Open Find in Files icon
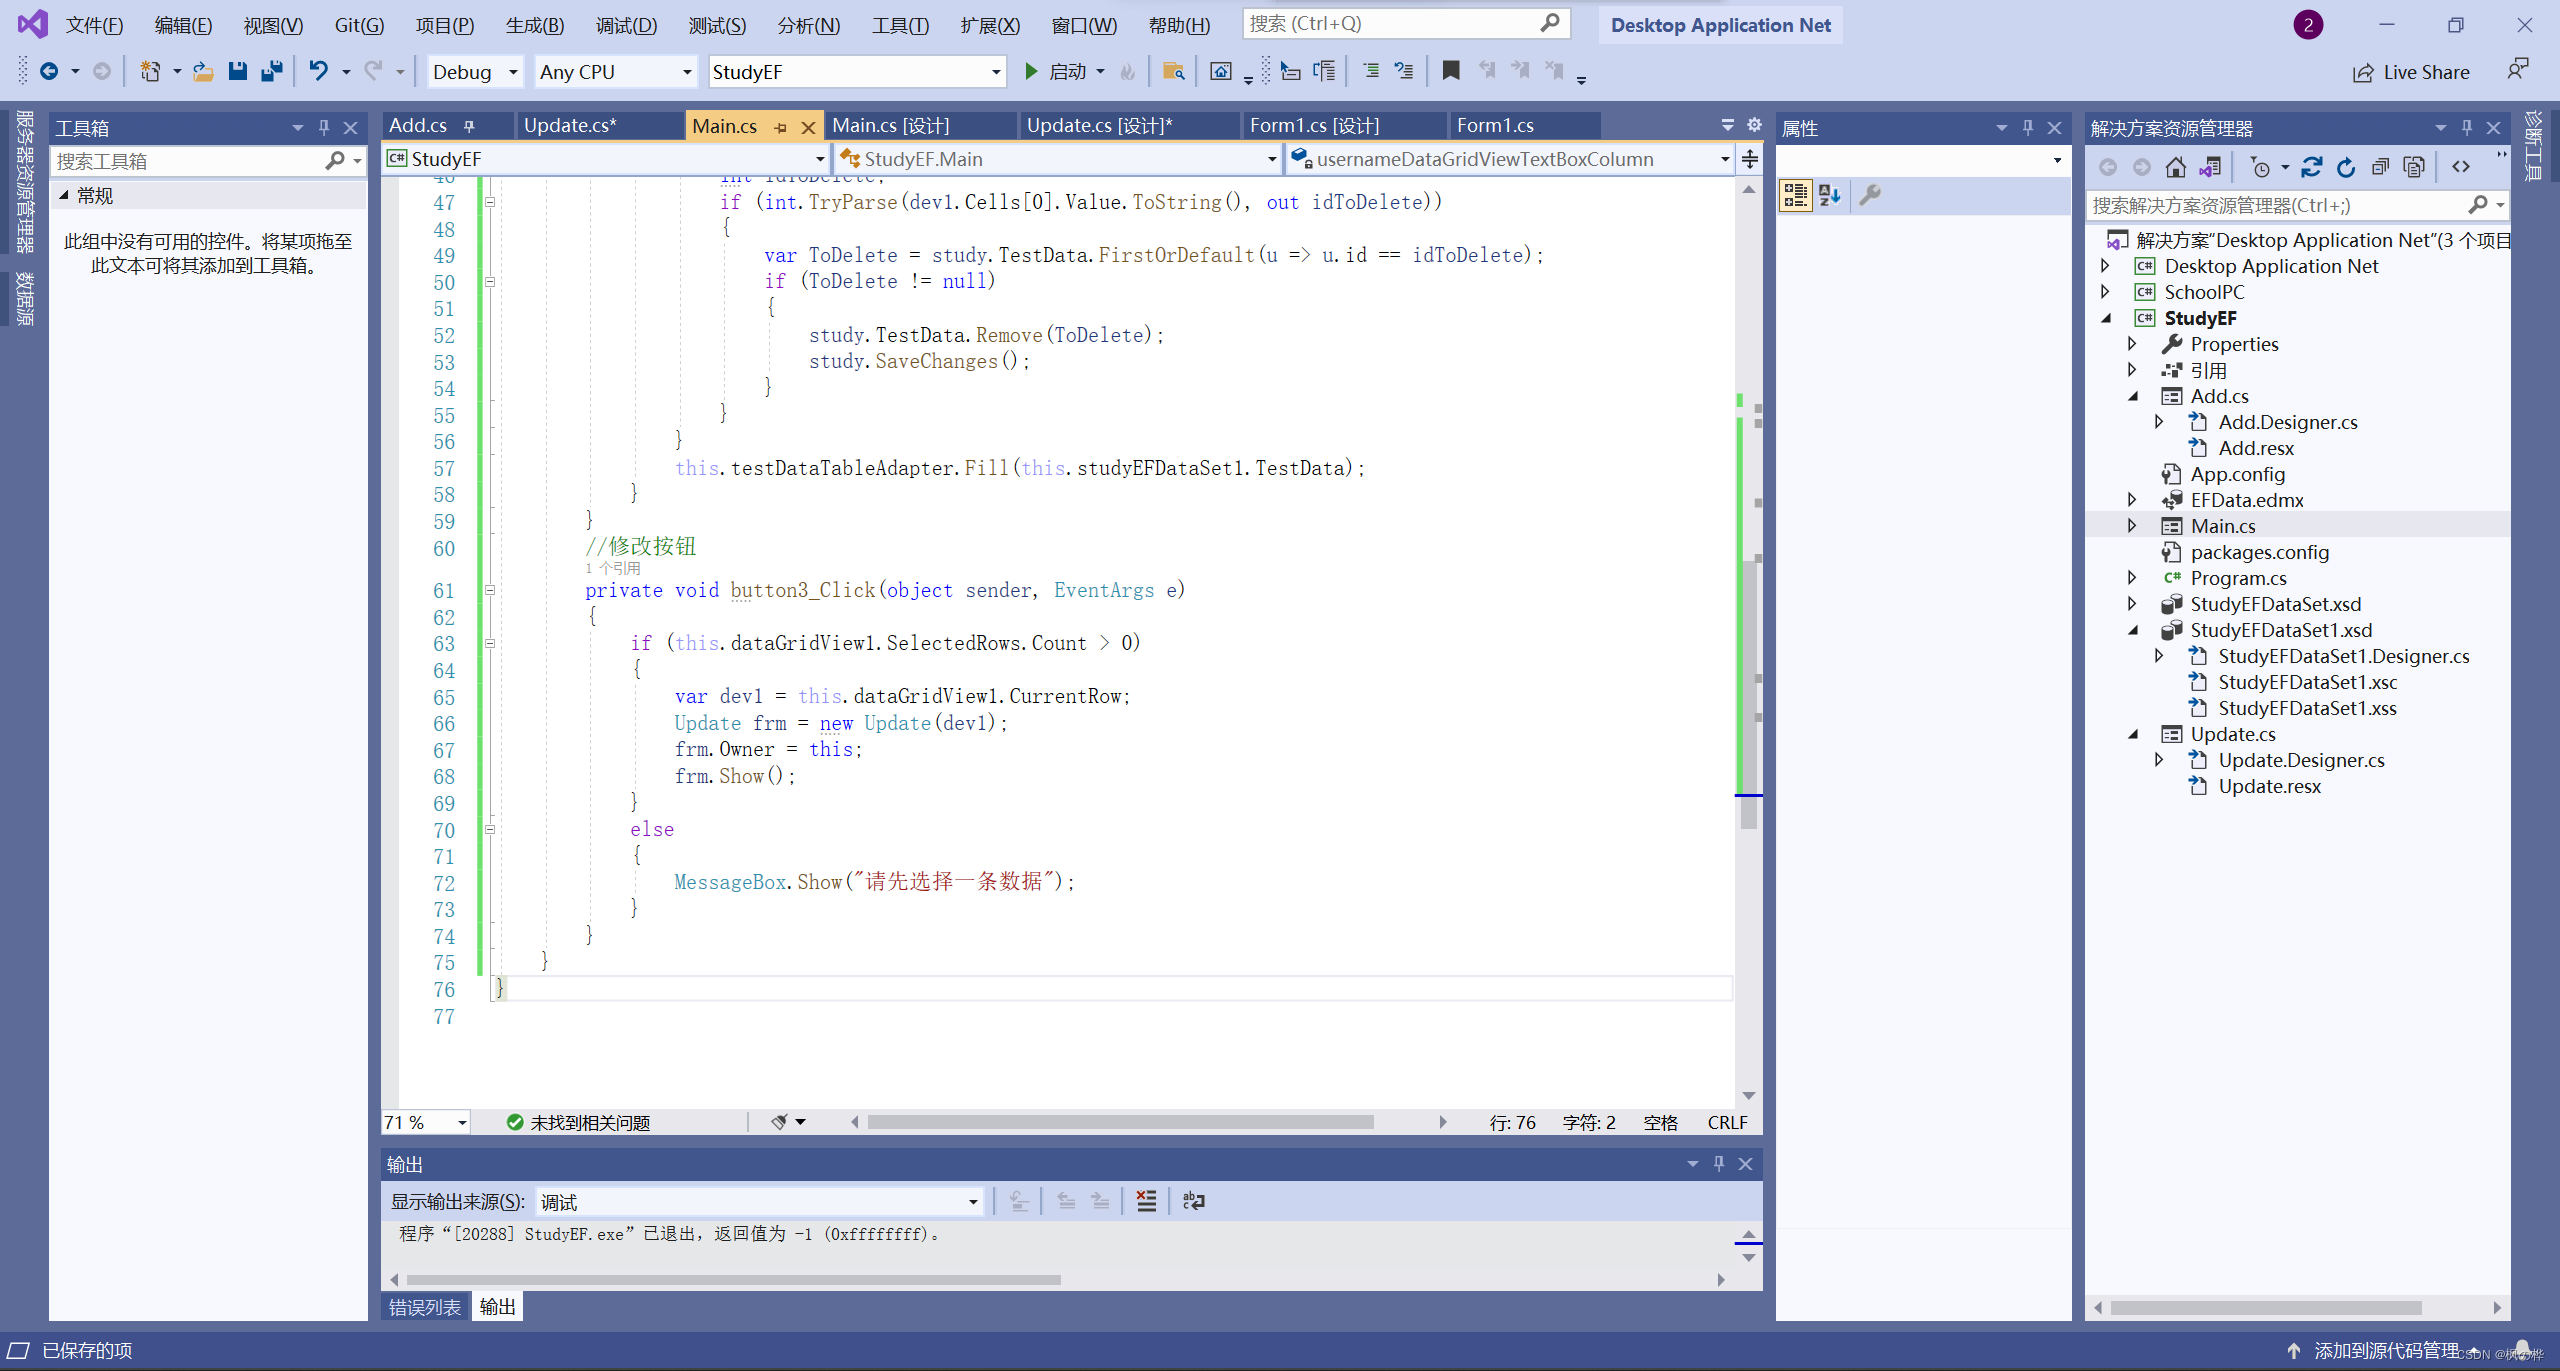 click(x=1174, y=71)
